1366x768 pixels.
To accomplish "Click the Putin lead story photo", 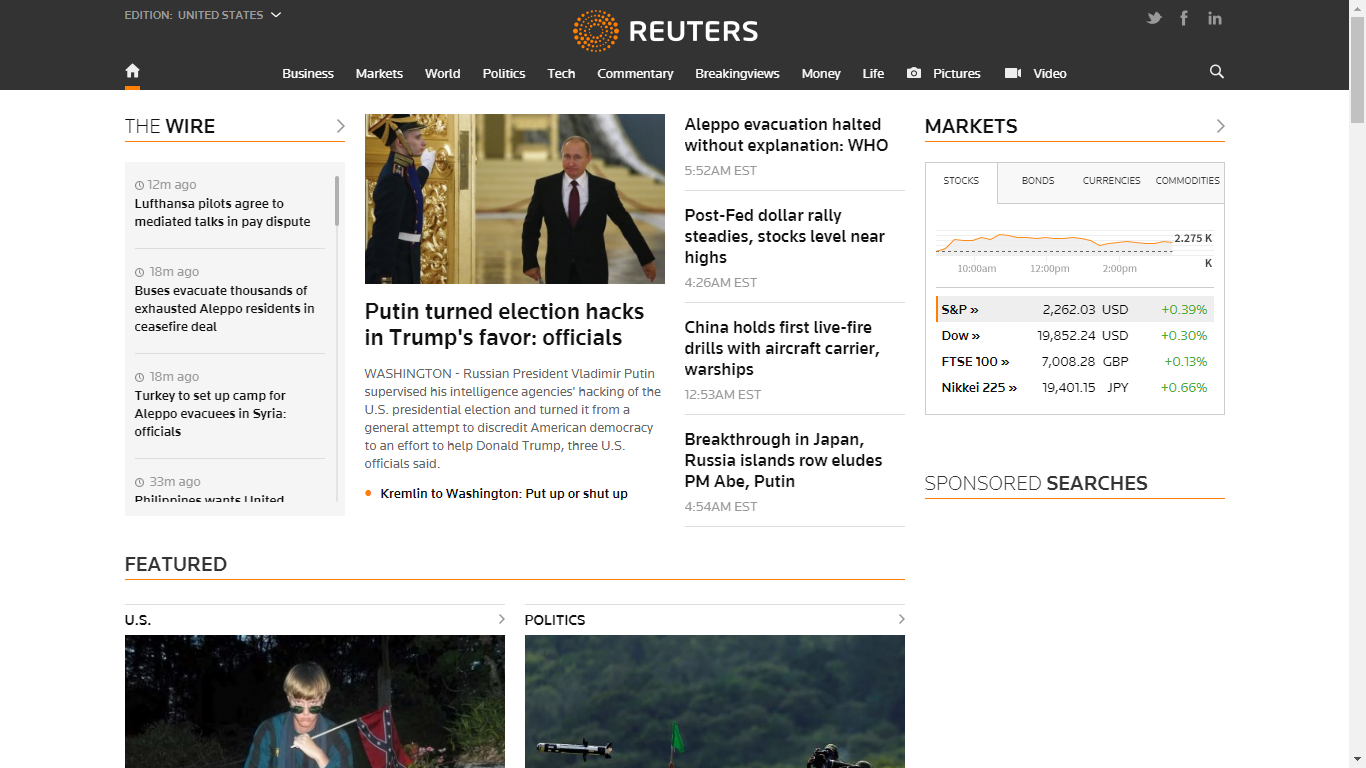I will [x=515, y=199].
